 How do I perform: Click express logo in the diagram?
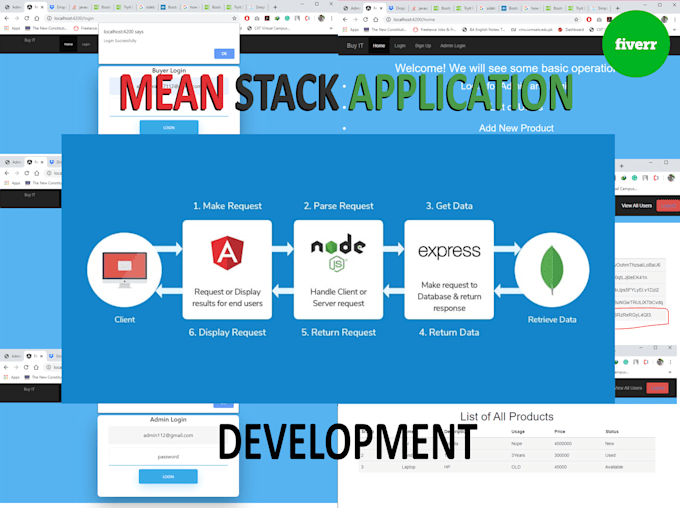[x=449, y=251]
